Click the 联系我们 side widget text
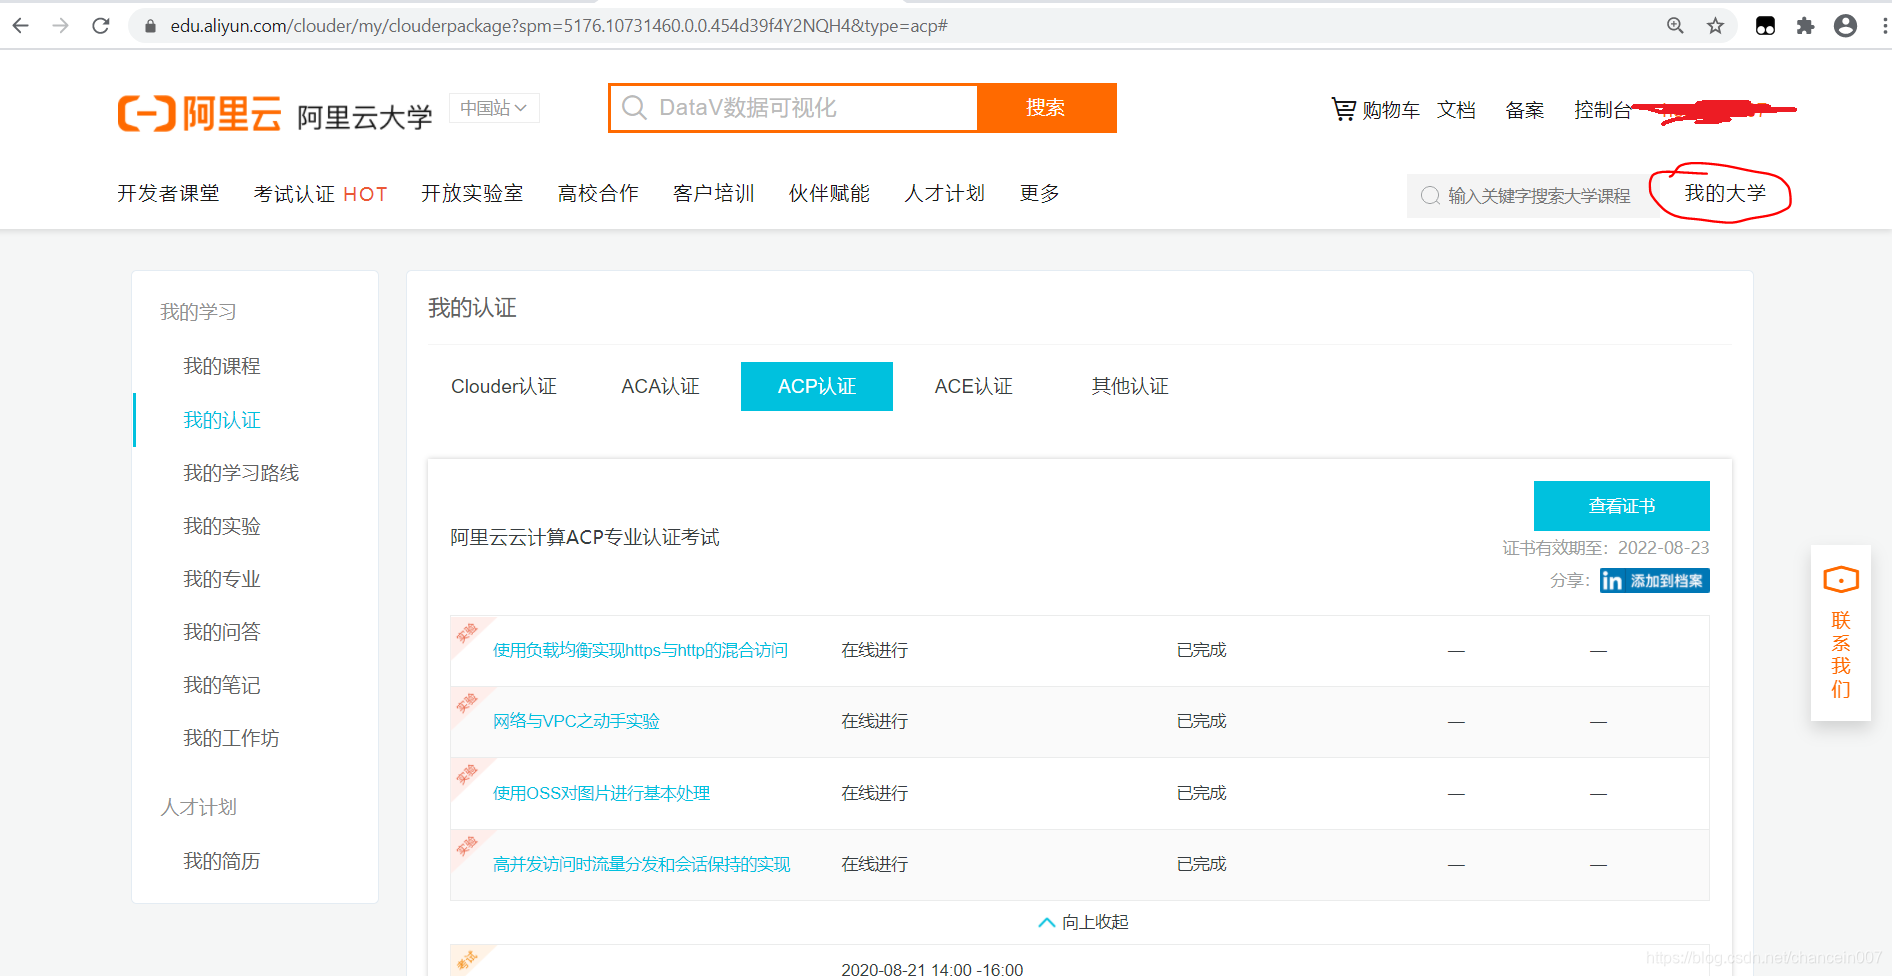This screenshot has width=1892, height=976. click(1841, 655)
